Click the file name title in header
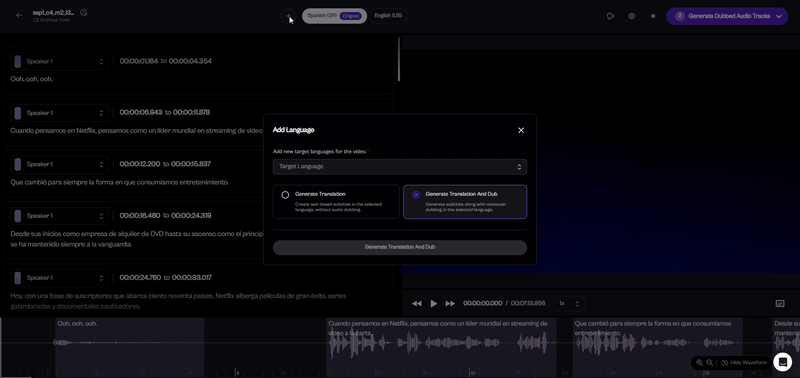 (53, 12)
